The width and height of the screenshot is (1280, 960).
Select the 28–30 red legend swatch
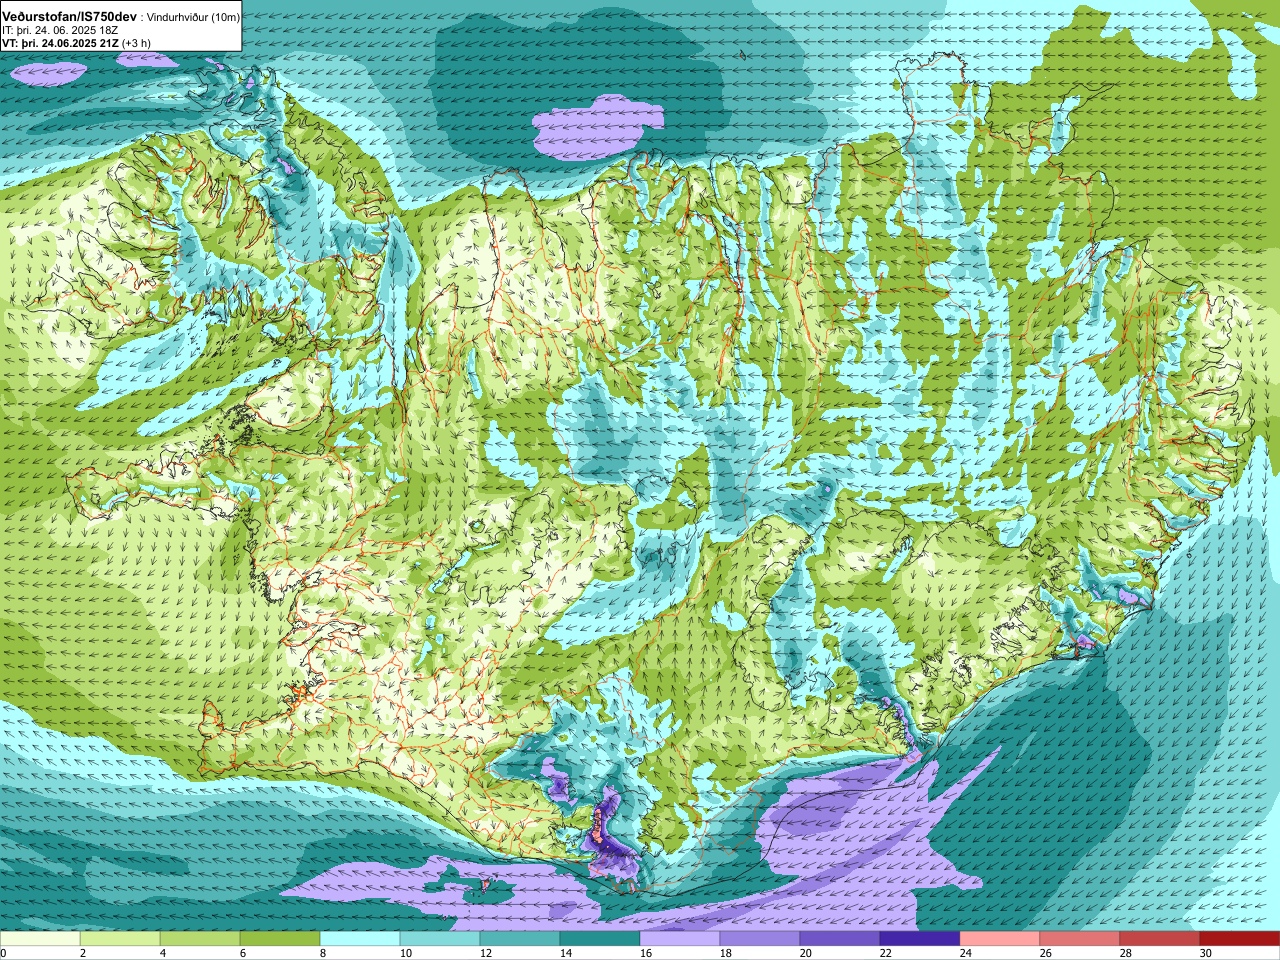tap(1160, 939)
